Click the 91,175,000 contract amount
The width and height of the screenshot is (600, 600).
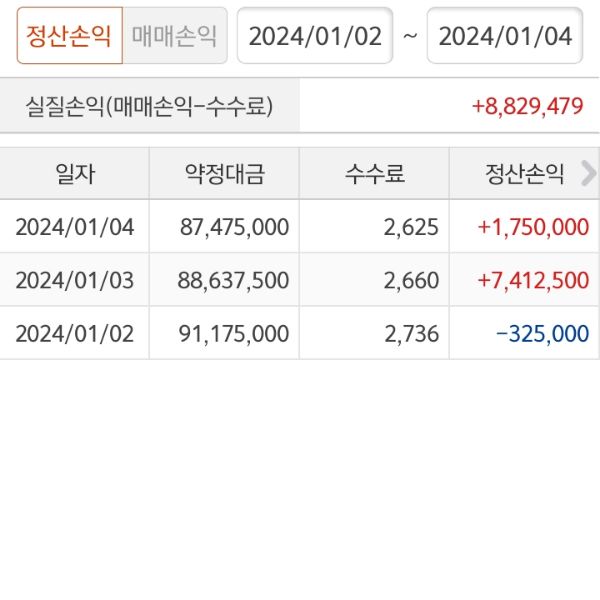(235, 333)
